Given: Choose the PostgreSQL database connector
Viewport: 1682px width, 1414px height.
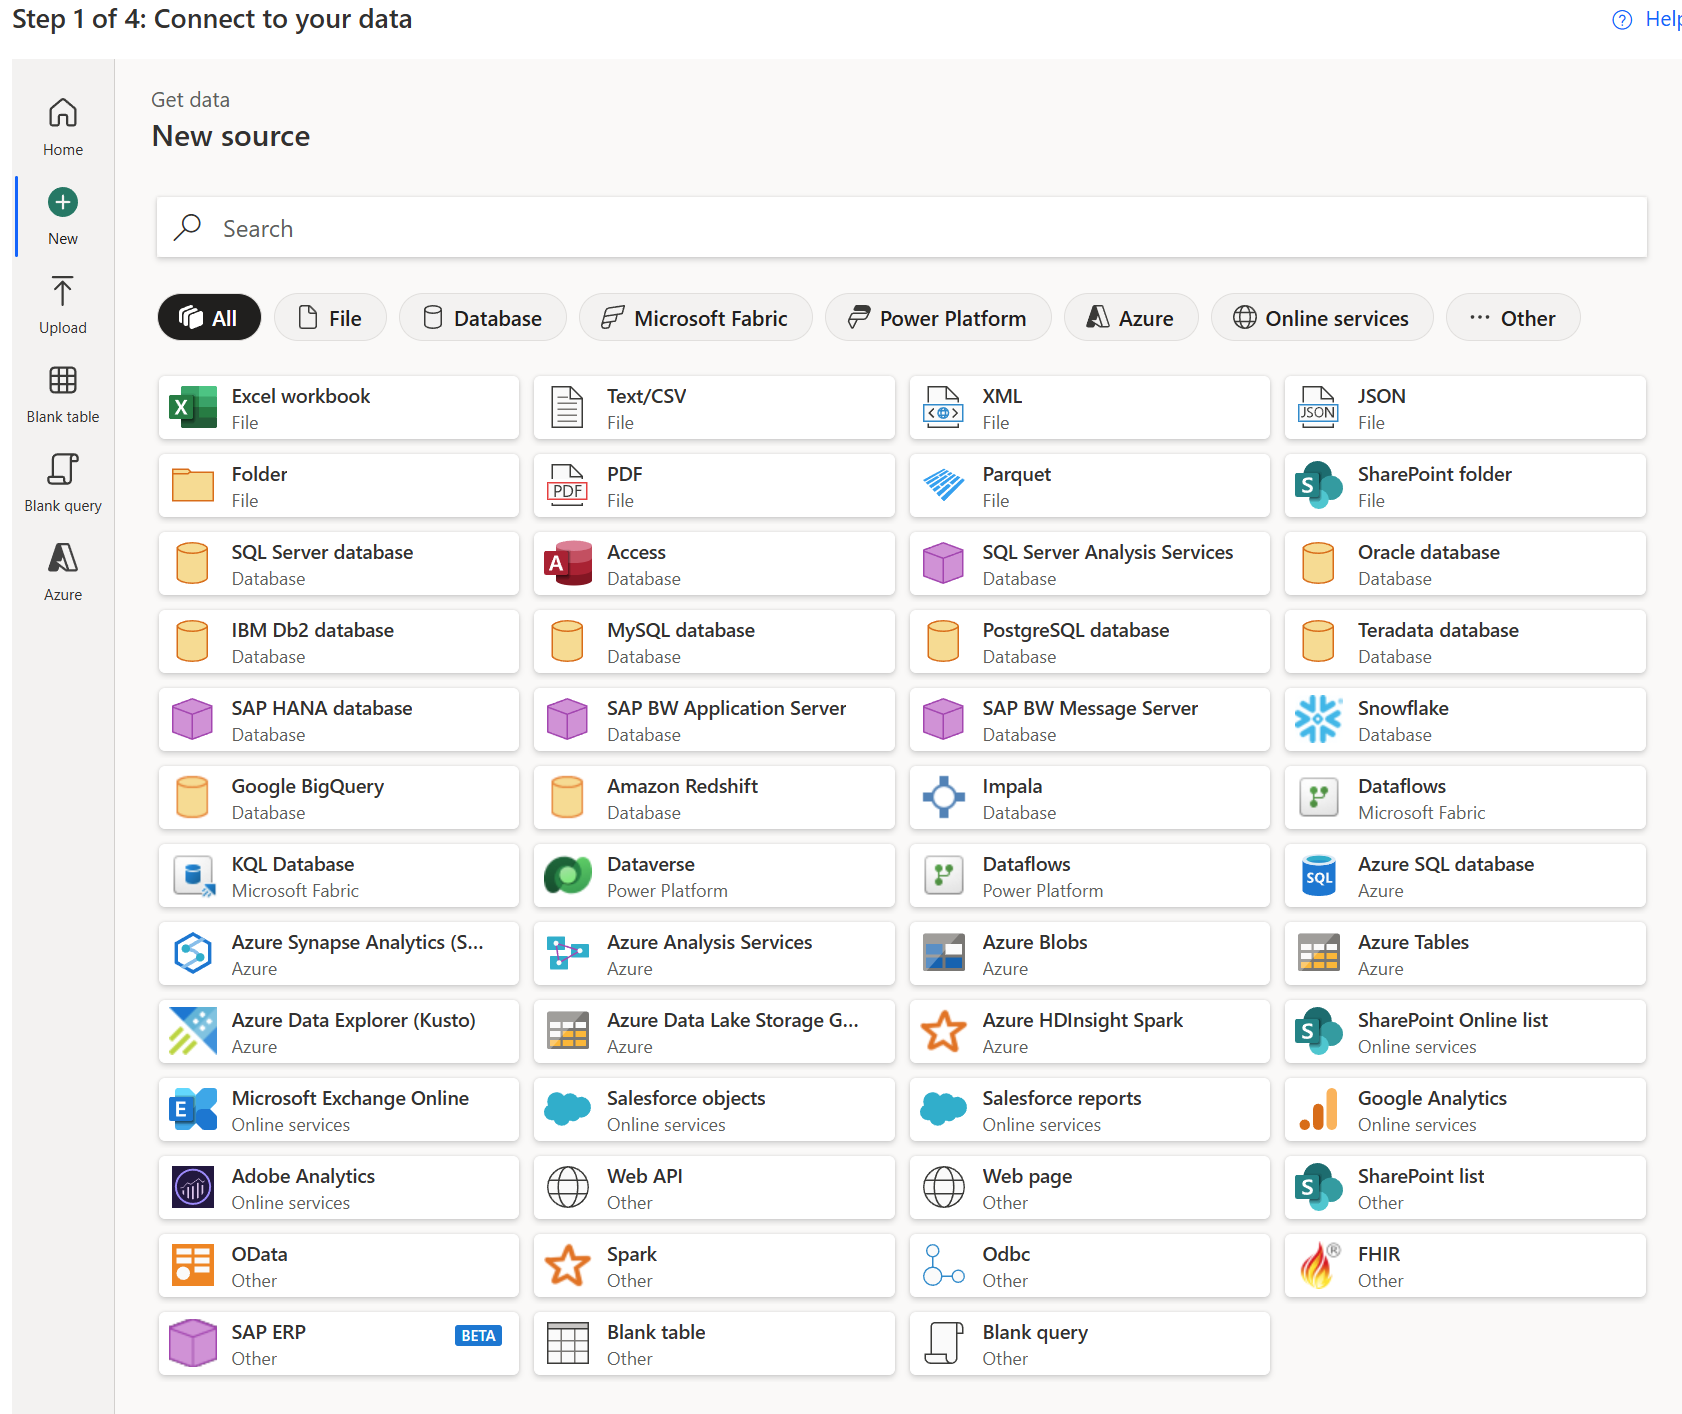Looking at the screenshot, I should click(1090, 642).
